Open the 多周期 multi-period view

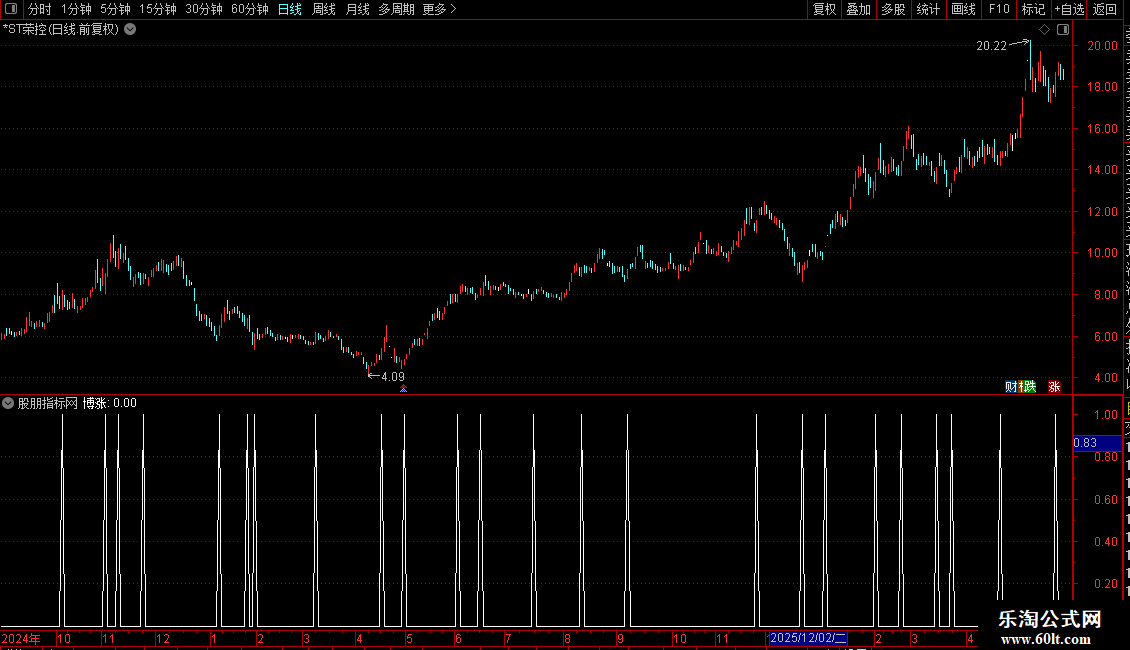point(396,9)
